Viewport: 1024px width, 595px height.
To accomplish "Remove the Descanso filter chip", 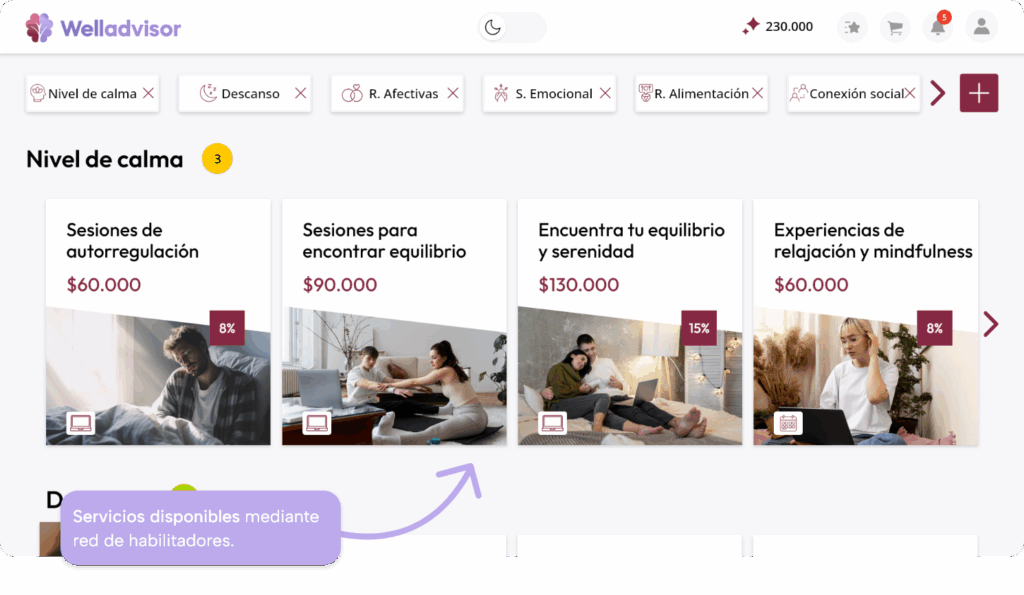I will coord(300,93).
